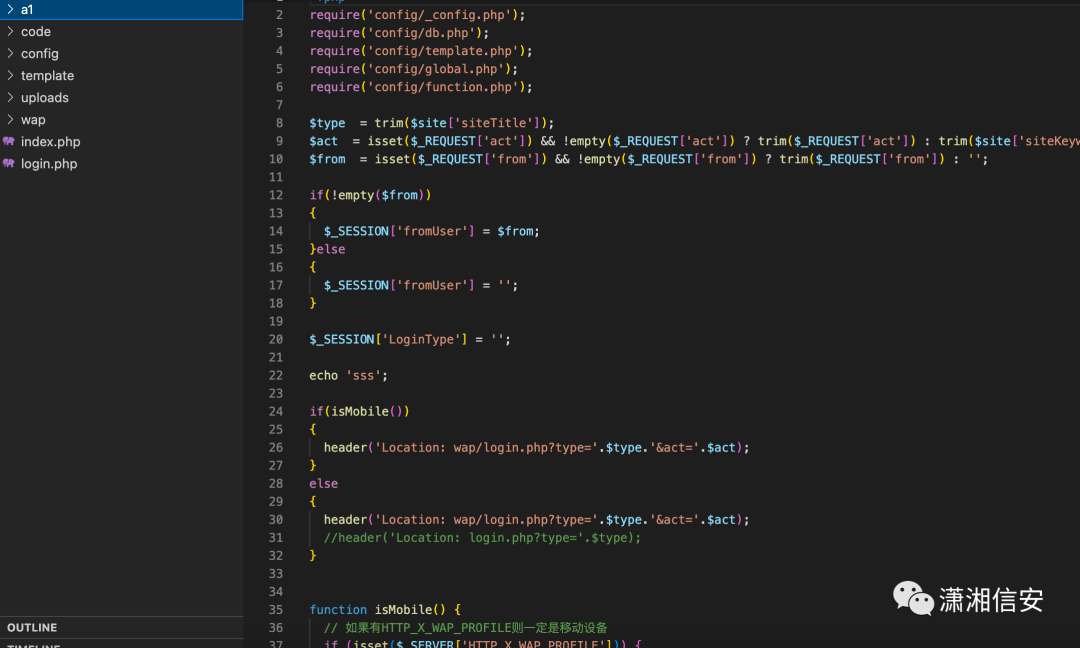Click line number 28 in the gutter
This screenshot has width=1080, height=648.
pyautogui.click(x=276, y=483)
